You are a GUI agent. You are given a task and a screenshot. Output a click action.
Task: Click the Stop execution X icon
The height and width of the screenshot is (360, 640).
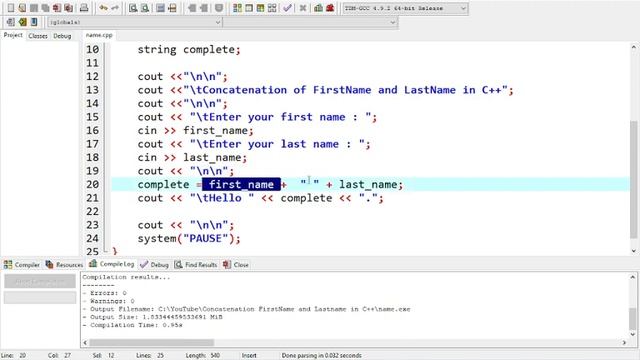[302, 8]
